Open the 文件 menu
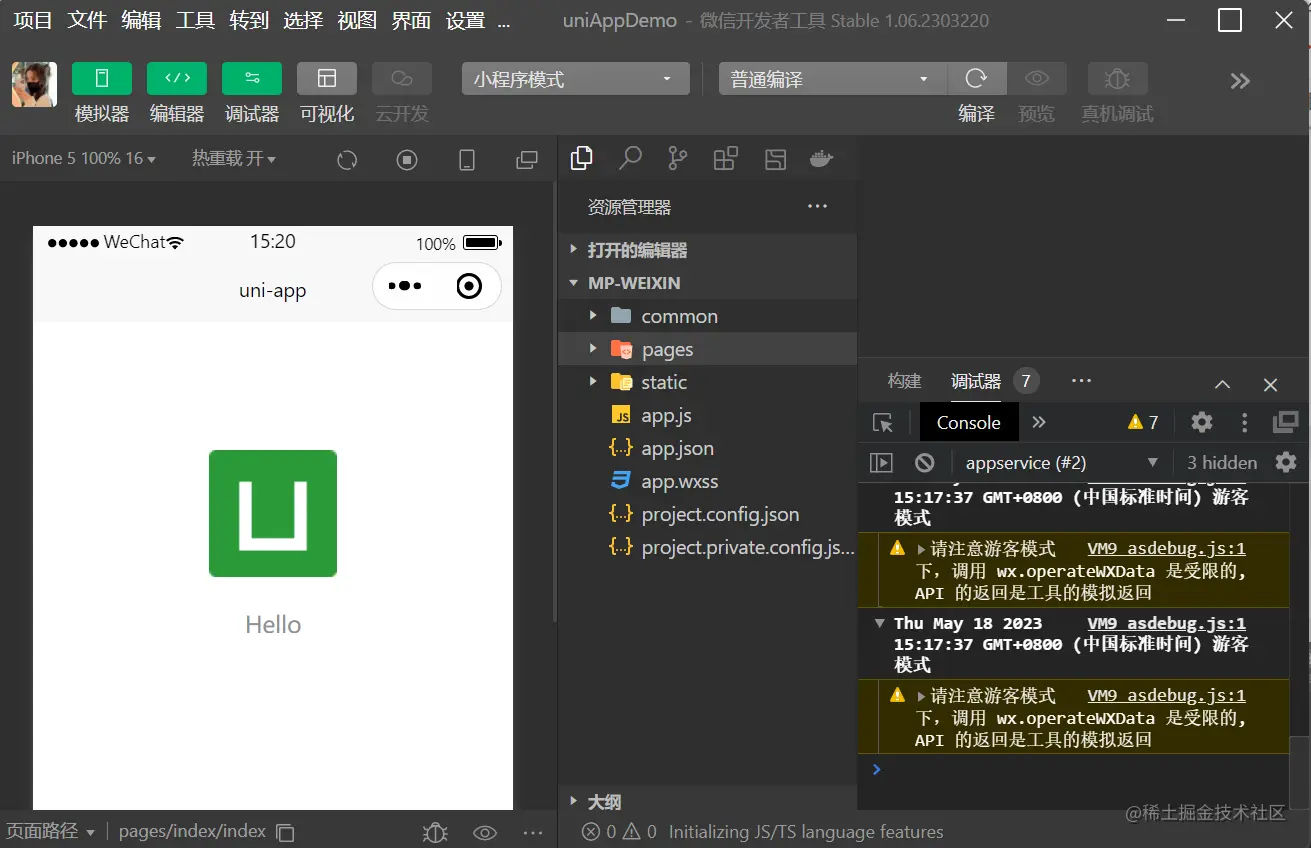The width and height of the screenshot is (1311, 848). pos(87,20)
